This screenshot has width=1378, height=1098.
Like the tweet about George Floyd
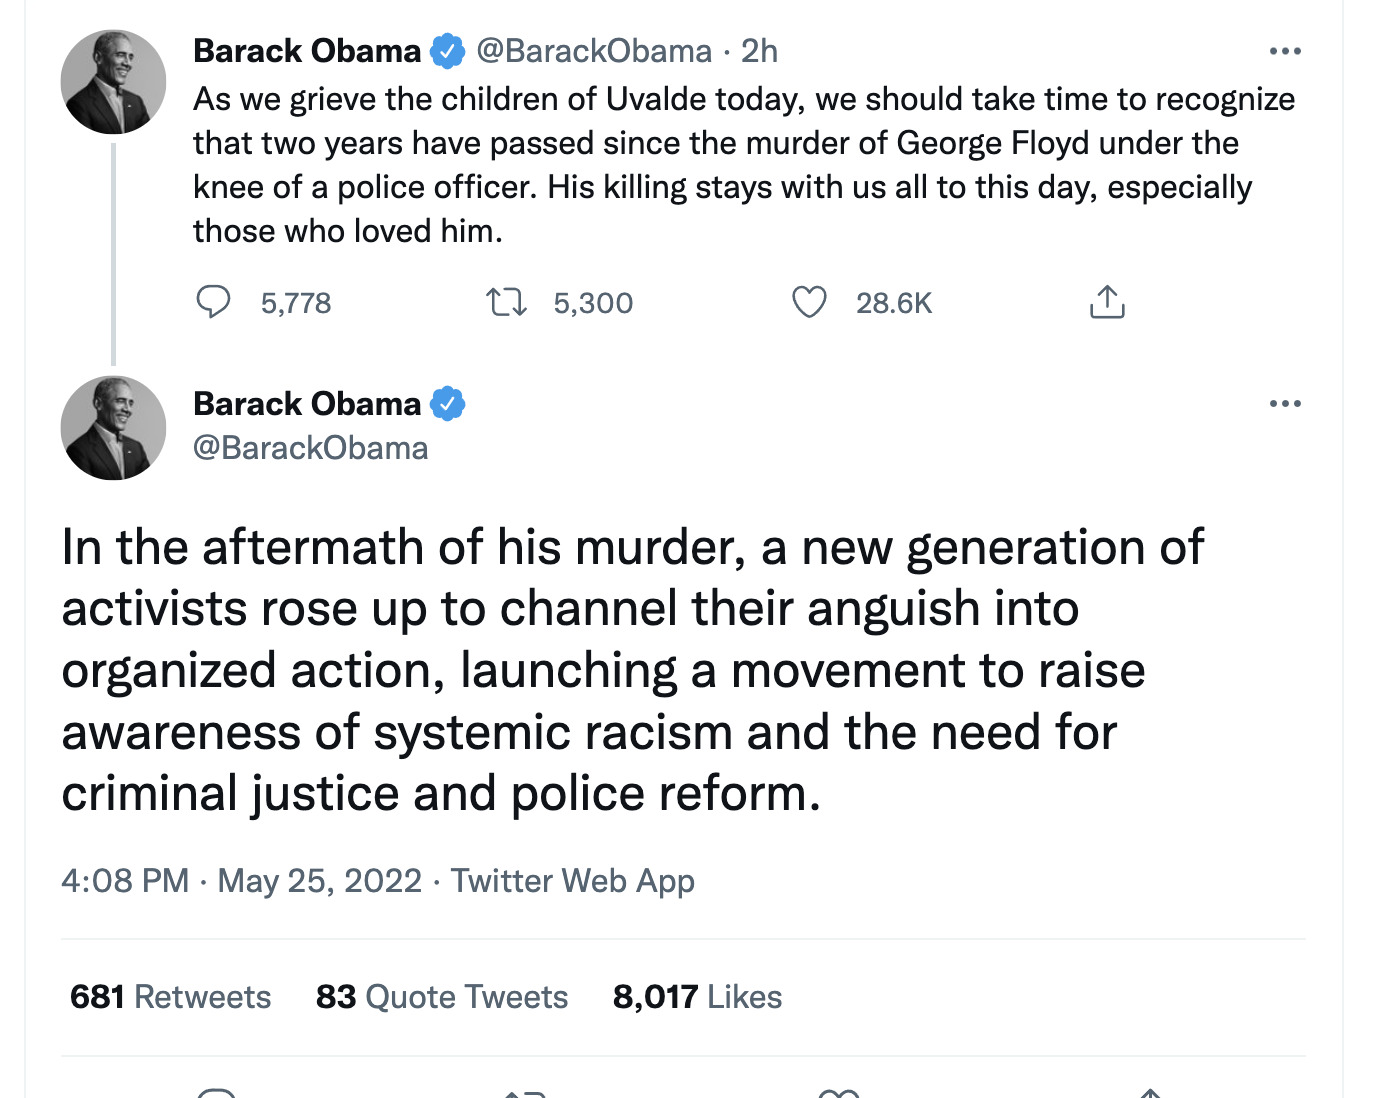point(809,302)
